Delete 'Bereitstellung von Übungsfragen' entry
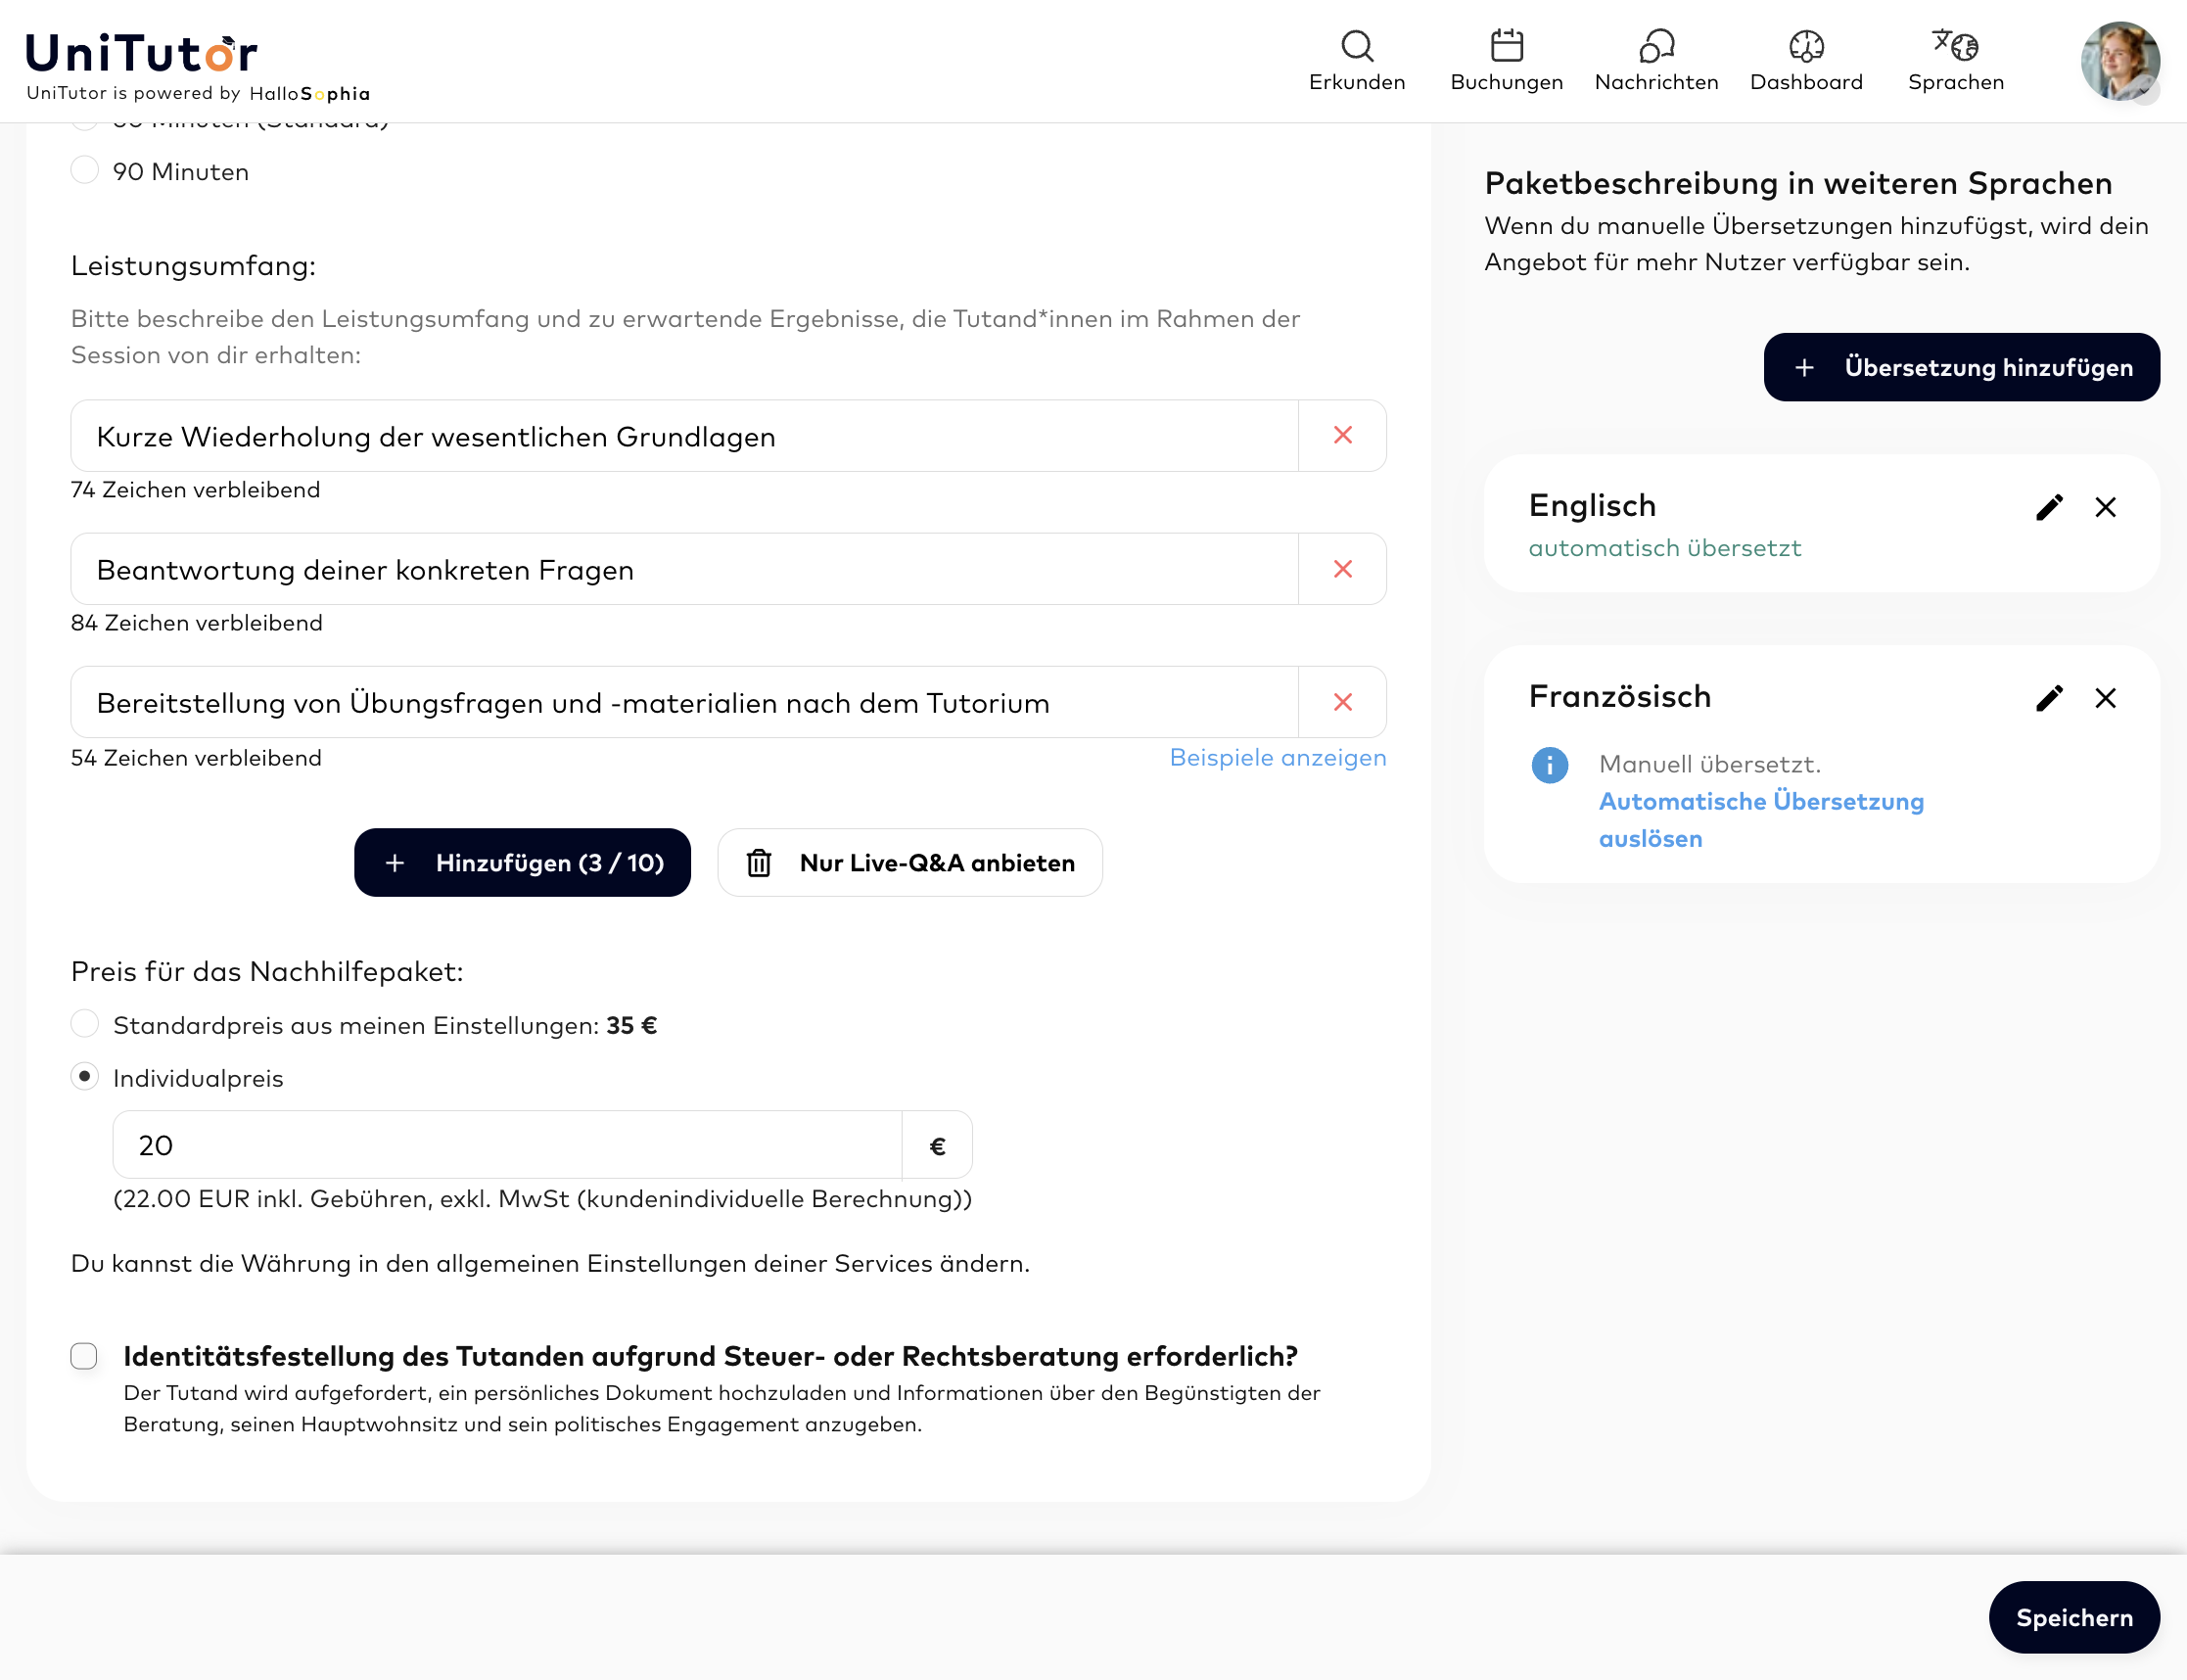The height and width of the screenshot is (1680, 2187). click(x=1342, y=702)
